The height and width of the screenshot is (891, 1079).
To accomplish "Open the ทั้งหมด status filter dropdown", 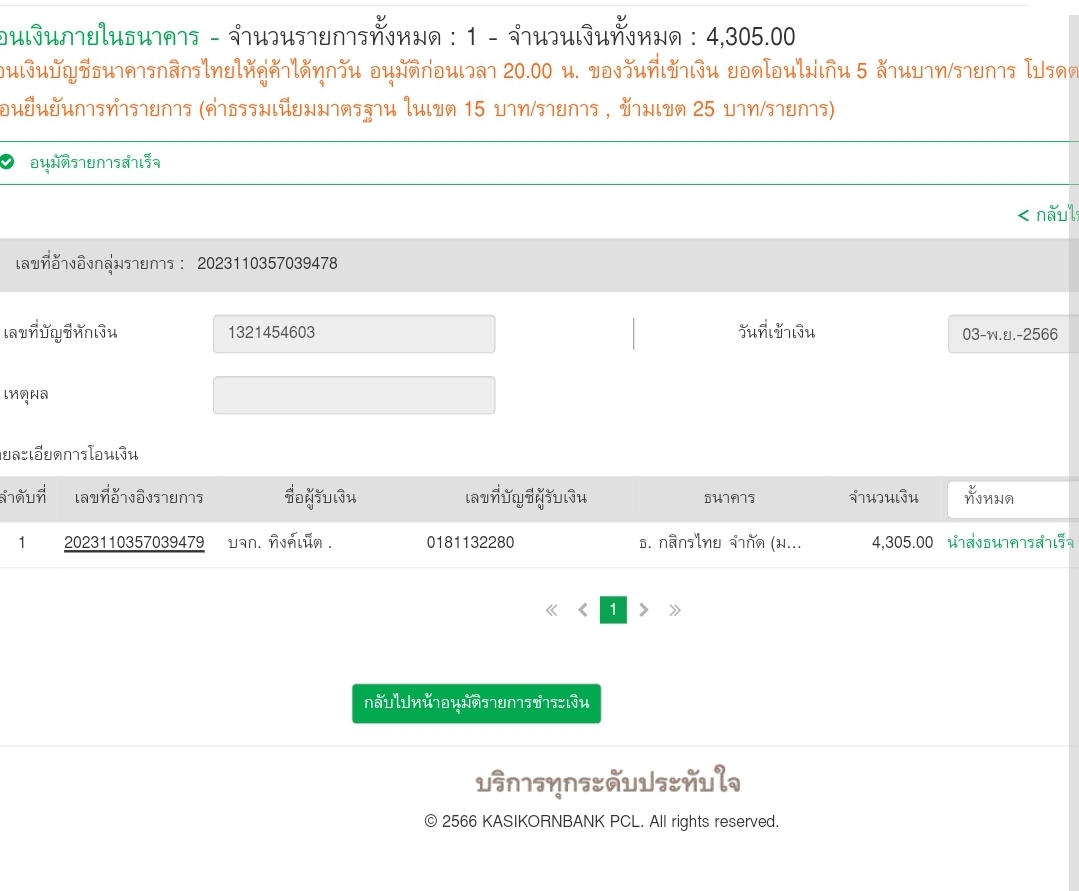I will pyautogui.click(x=1010, y=499).
